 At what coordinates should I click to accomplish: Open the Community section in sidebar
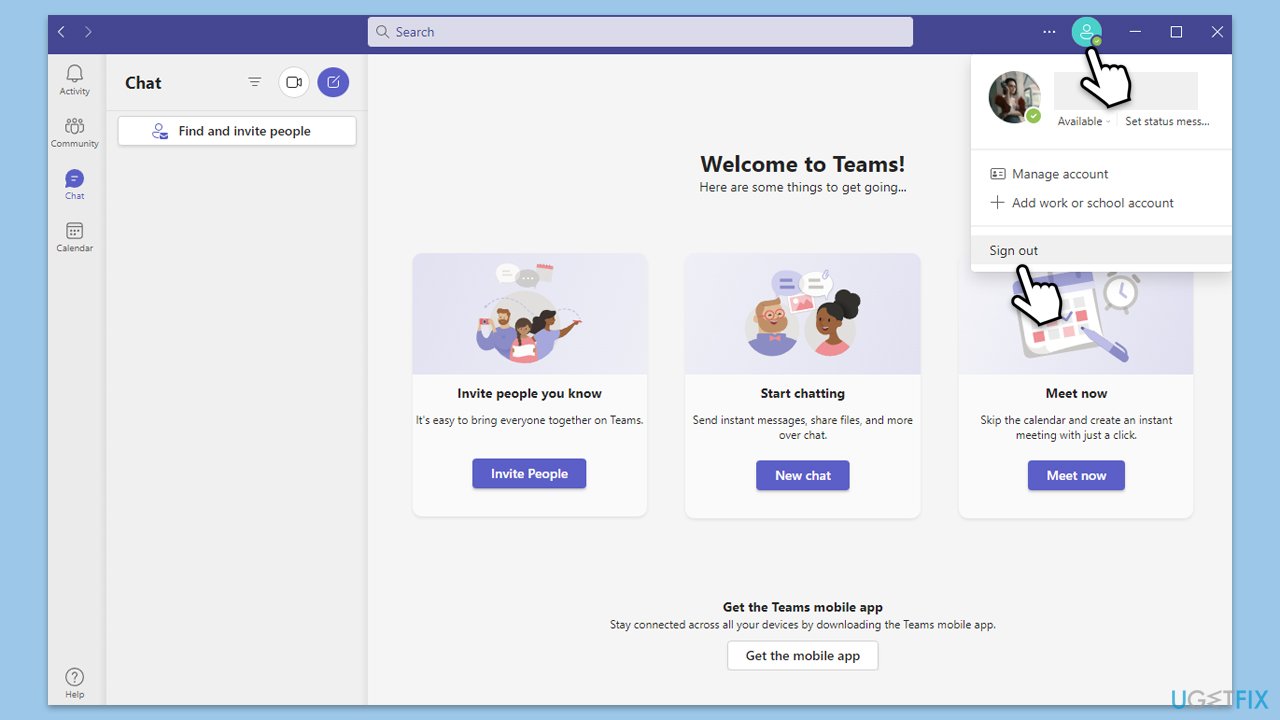tap(74, 132)
